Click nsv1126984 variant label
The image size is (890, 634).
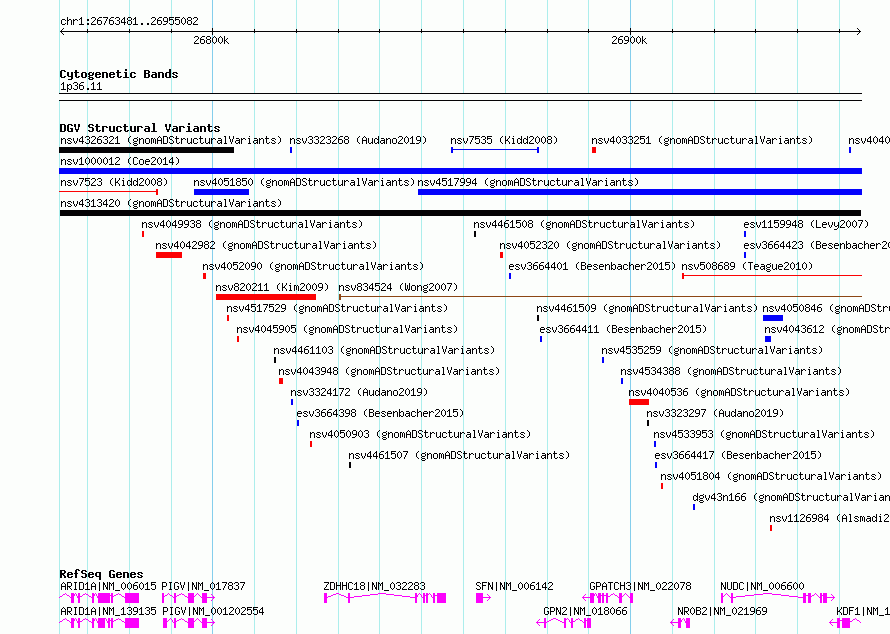click(x=829, y=518)
